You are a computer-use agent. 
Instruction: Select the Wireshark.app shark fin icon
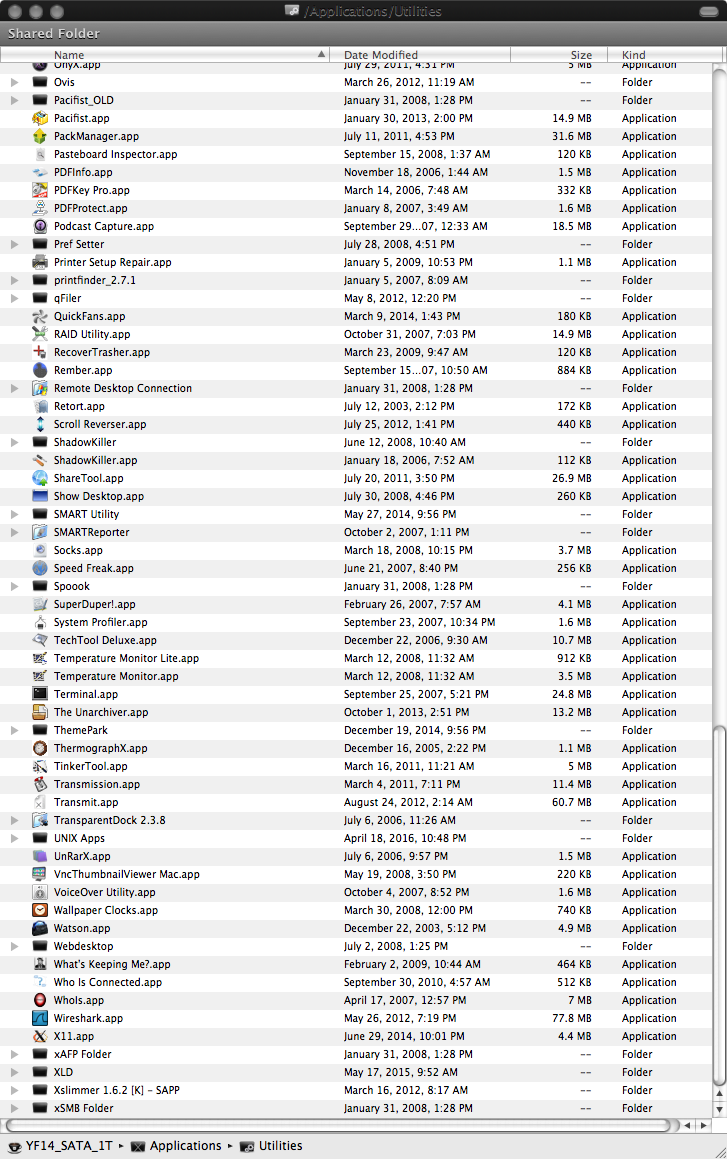coord(40,1018)
